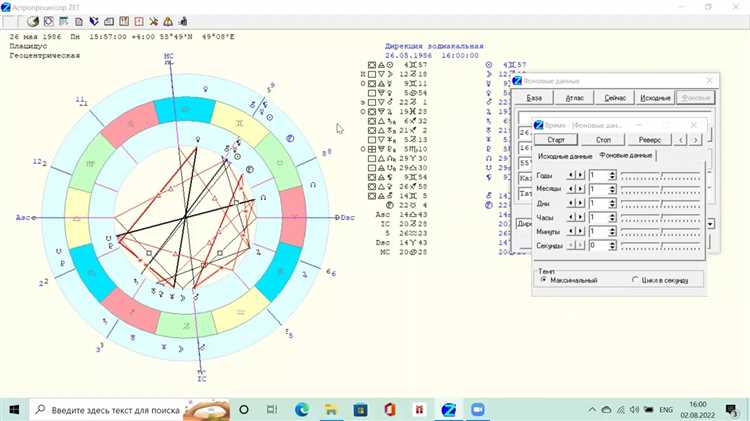Image resolution: width=750 pixels, height=421 pixels.
Task: Click the Секунды slider track
Action: tap(661, 245)
